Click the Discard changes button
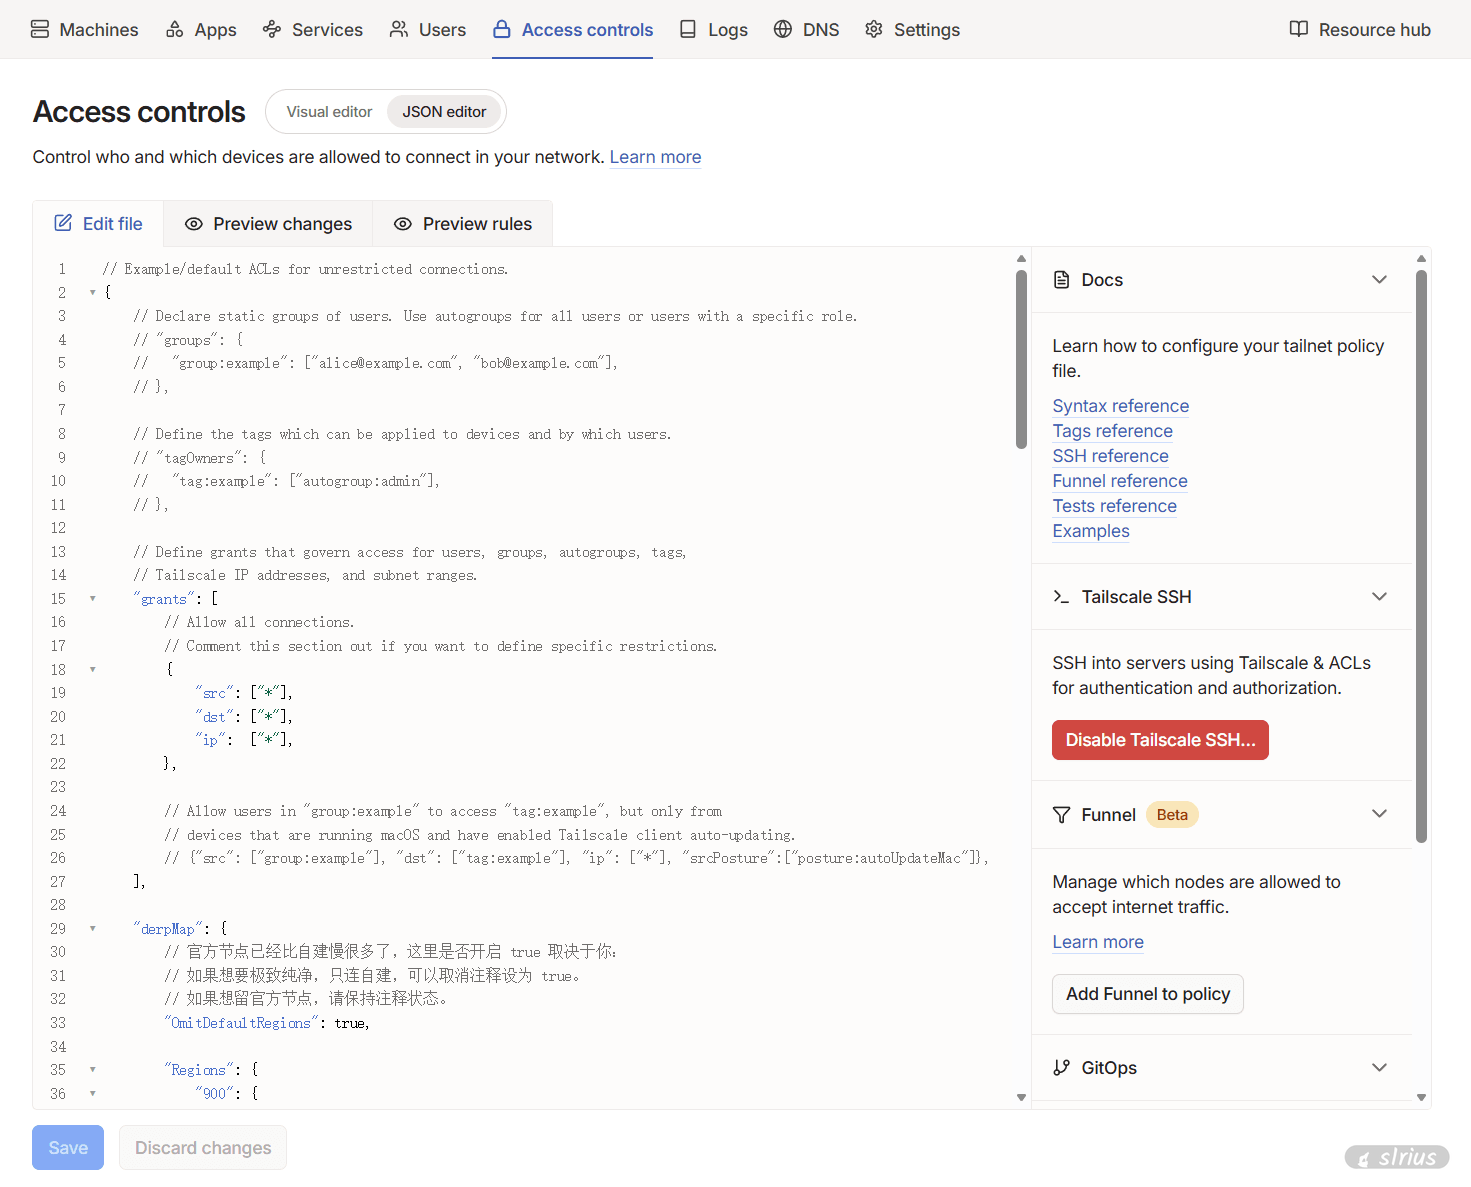The width and height of the screenshot is (1471, 1187). (203, 1148)
